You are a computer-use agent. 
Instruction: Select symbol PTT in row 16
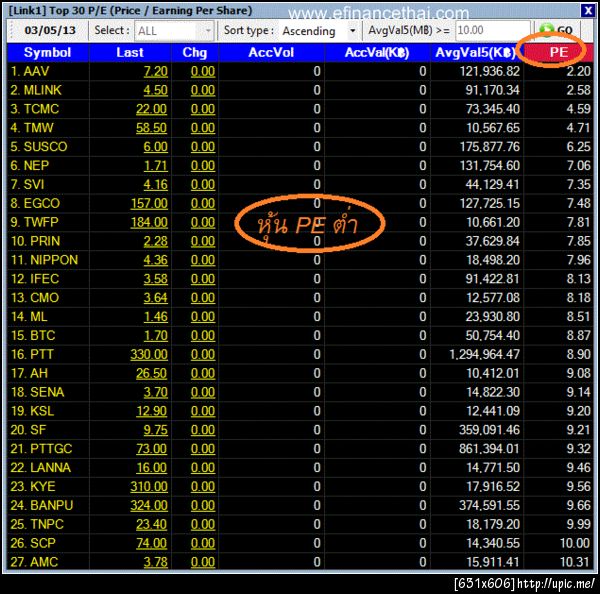(x=42, y=354)
